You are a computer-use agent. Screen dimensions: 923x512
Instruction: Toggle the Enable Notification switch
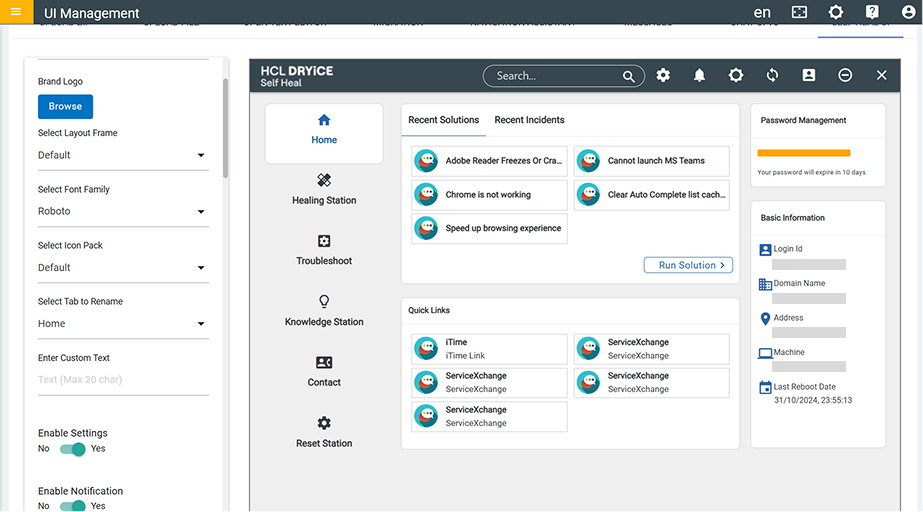[x=73, y=506]
